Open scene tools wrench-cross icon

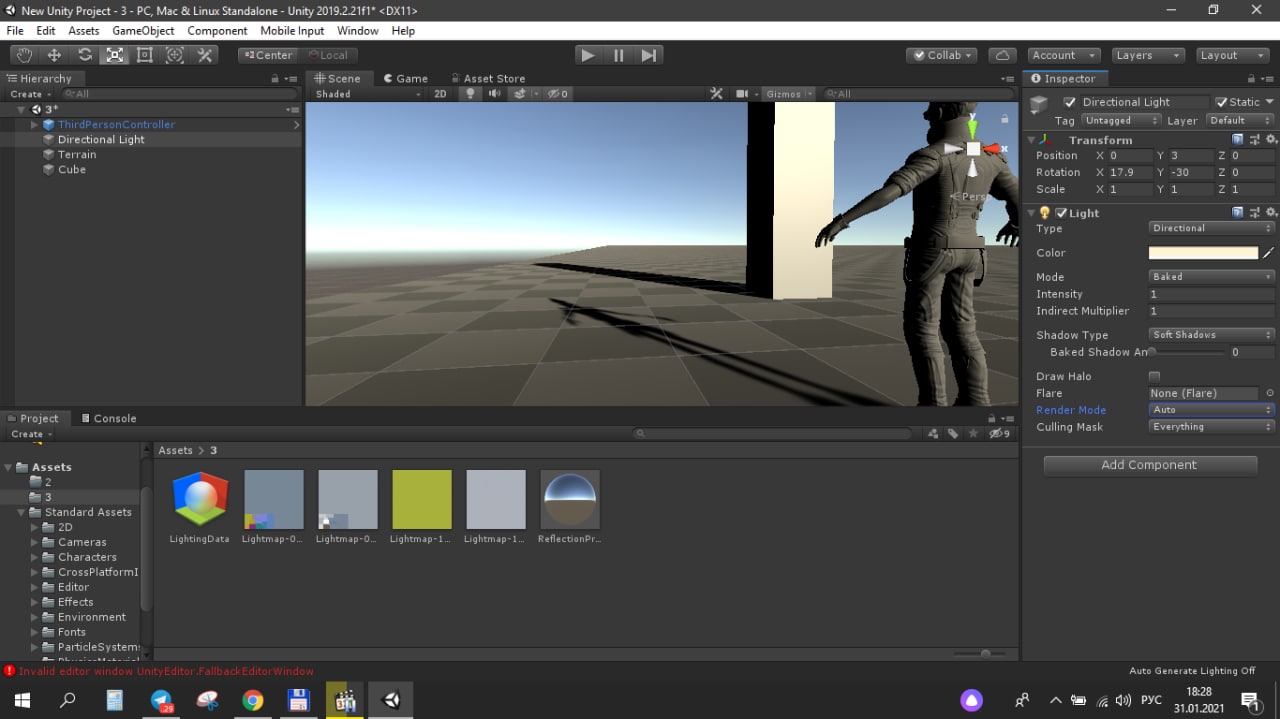click(716, 94)
